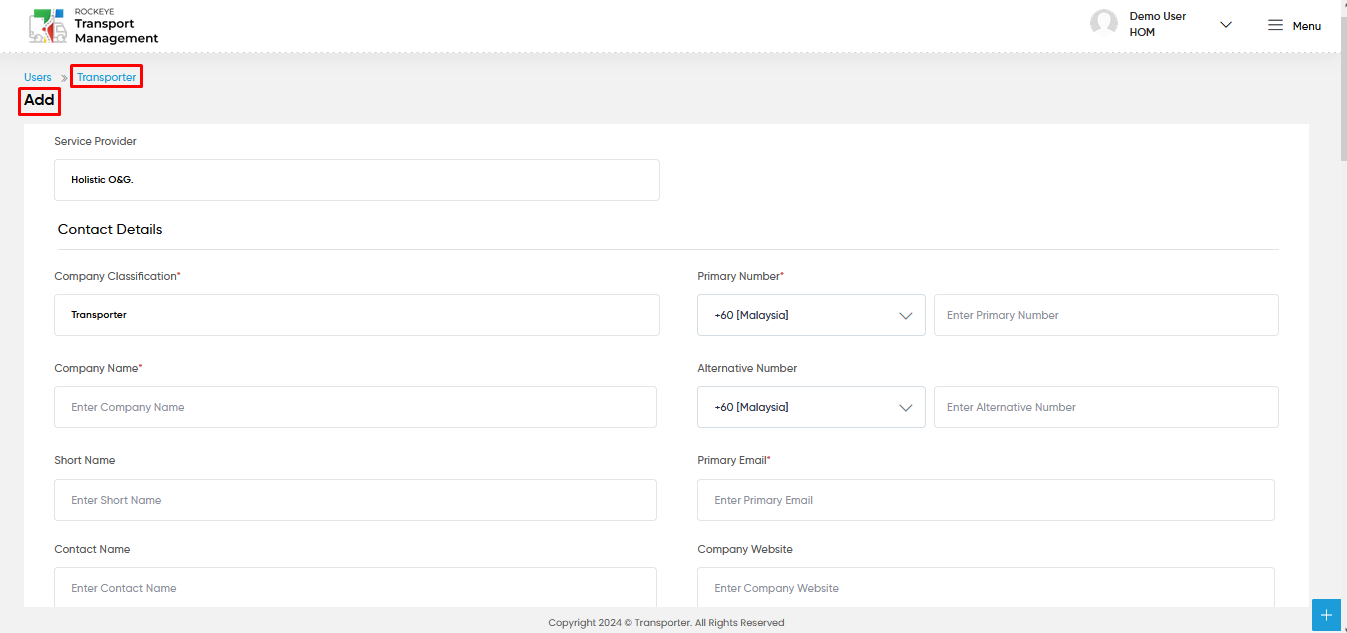1347x633 pixels.
Task: Click the Rockeye Transport Management logo
Action: (93, 25)
